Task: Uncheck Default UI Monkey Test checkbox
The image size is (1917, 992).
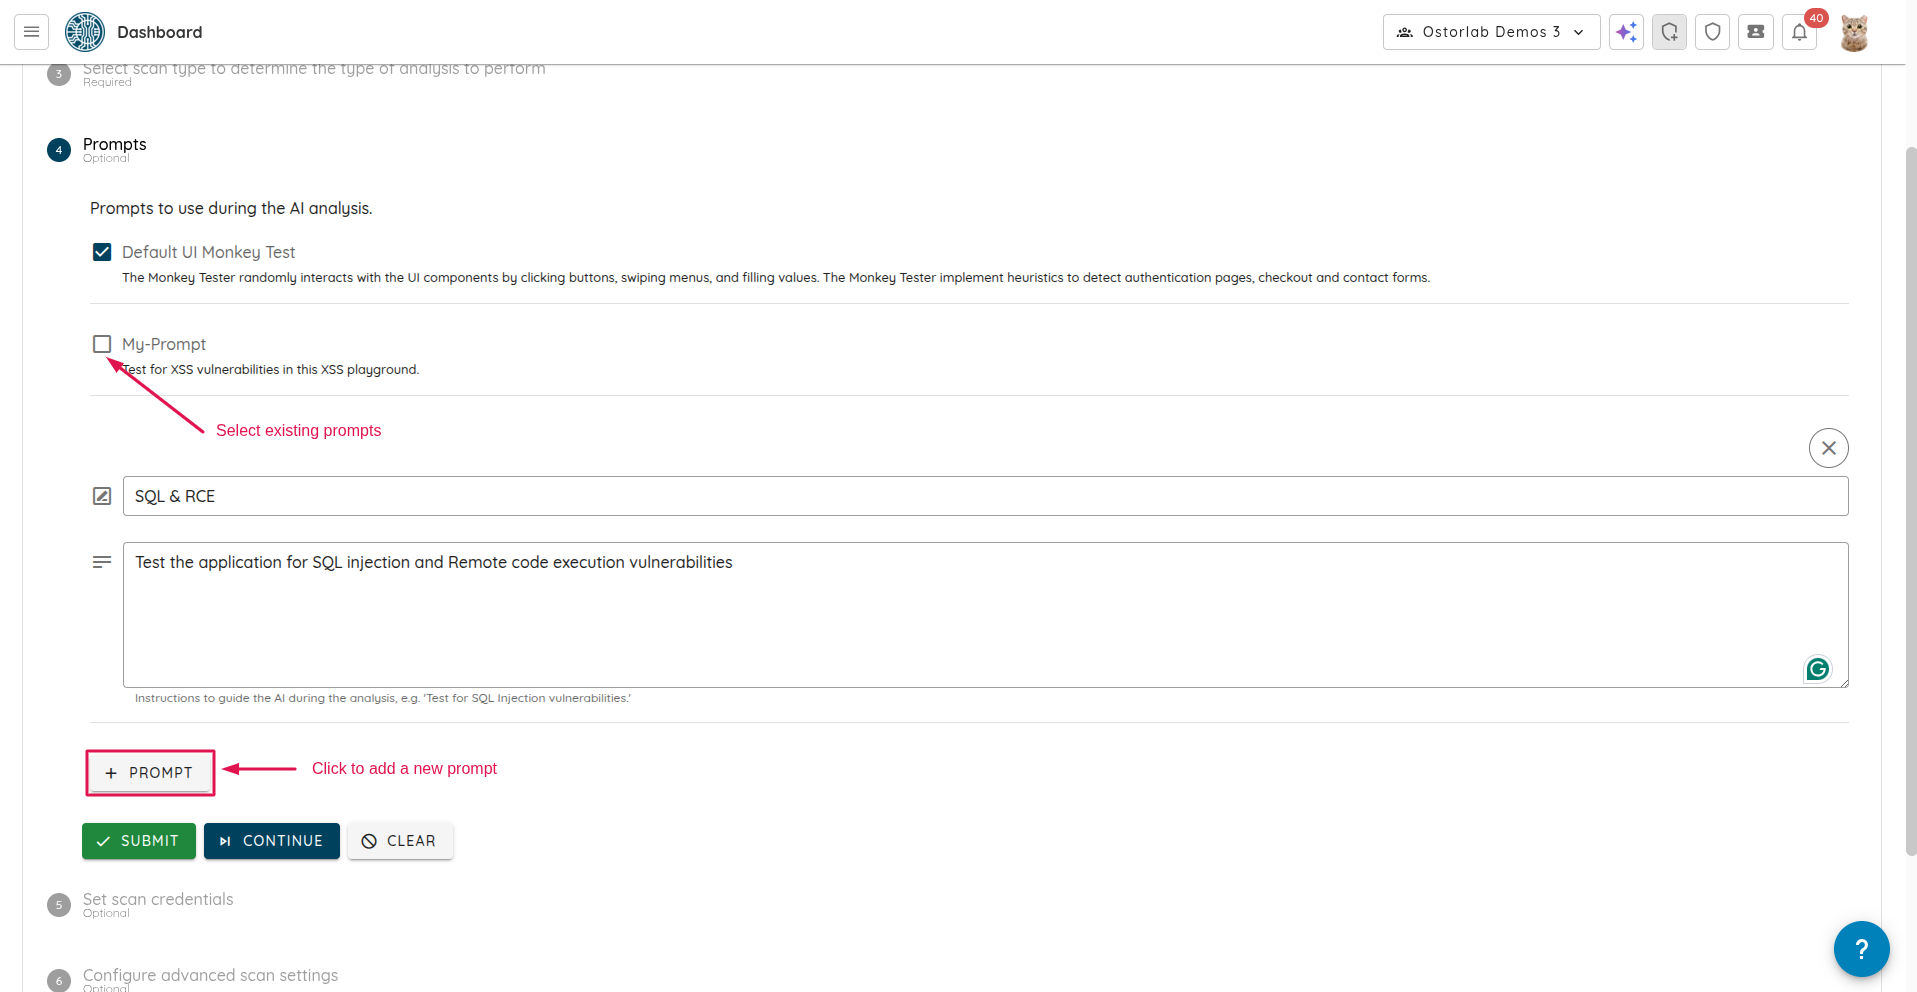Action: pos(102,252)
